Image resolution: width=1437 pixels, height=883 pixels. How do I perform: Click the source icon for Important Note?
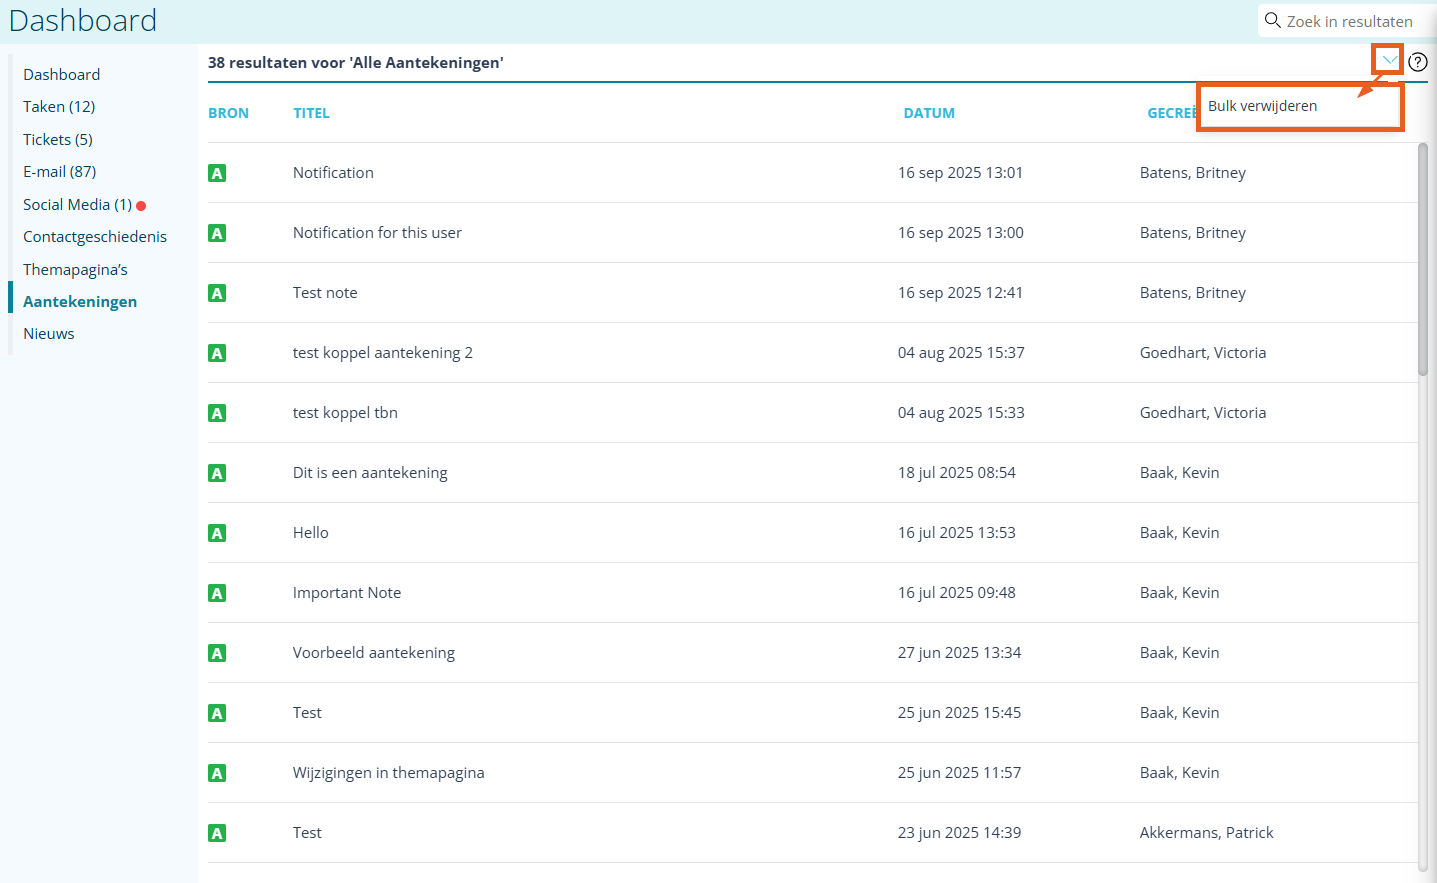217,593
